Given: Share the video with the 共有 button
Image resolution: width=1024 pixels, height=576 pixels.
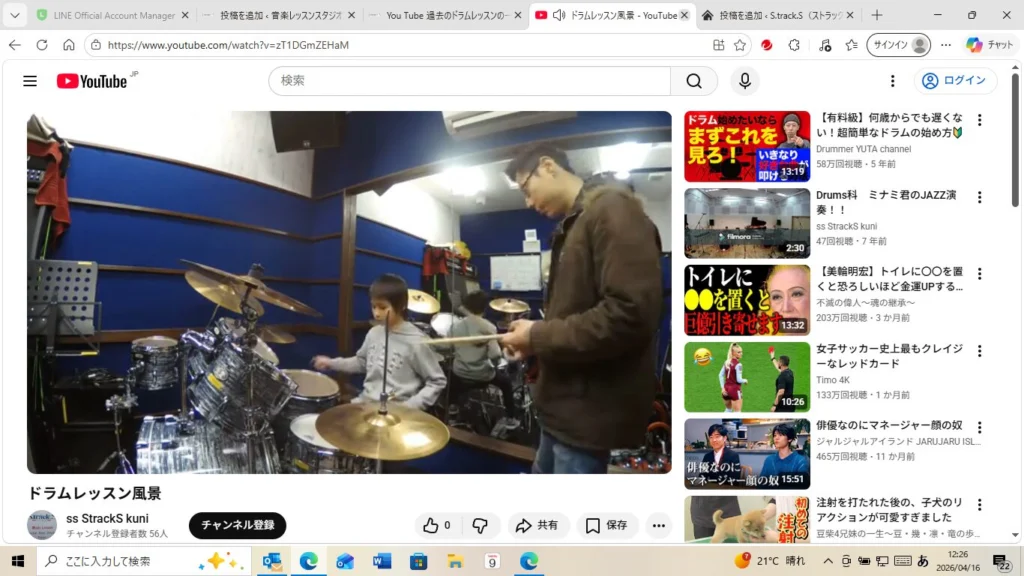Looking at the screenshot, I should tap(537, 525).
